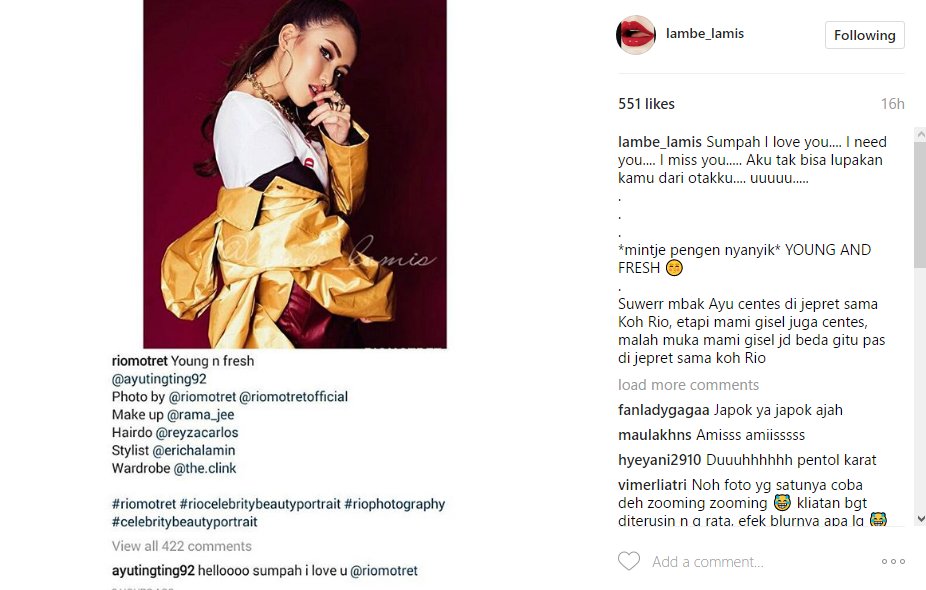
Task: Click the scrollbar up arrow in comments
Action: coord(920,135)
